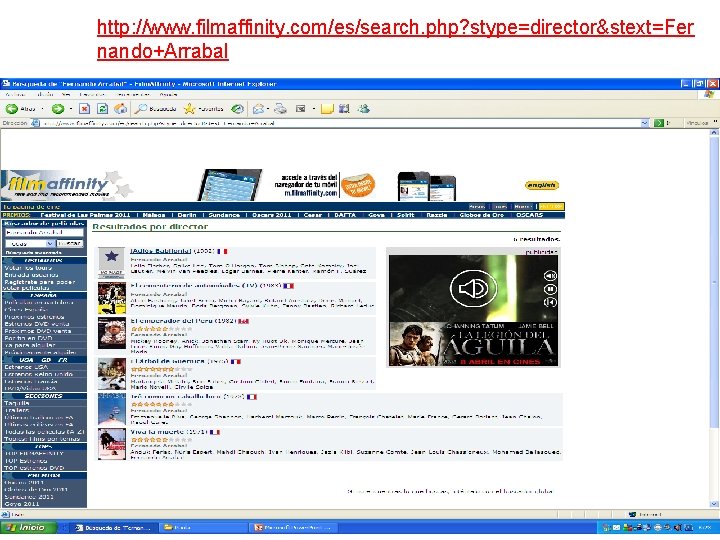Click the volume icon in system tray
The height and width of the screenshot is (540, 720).
click(x=676, y=528)
